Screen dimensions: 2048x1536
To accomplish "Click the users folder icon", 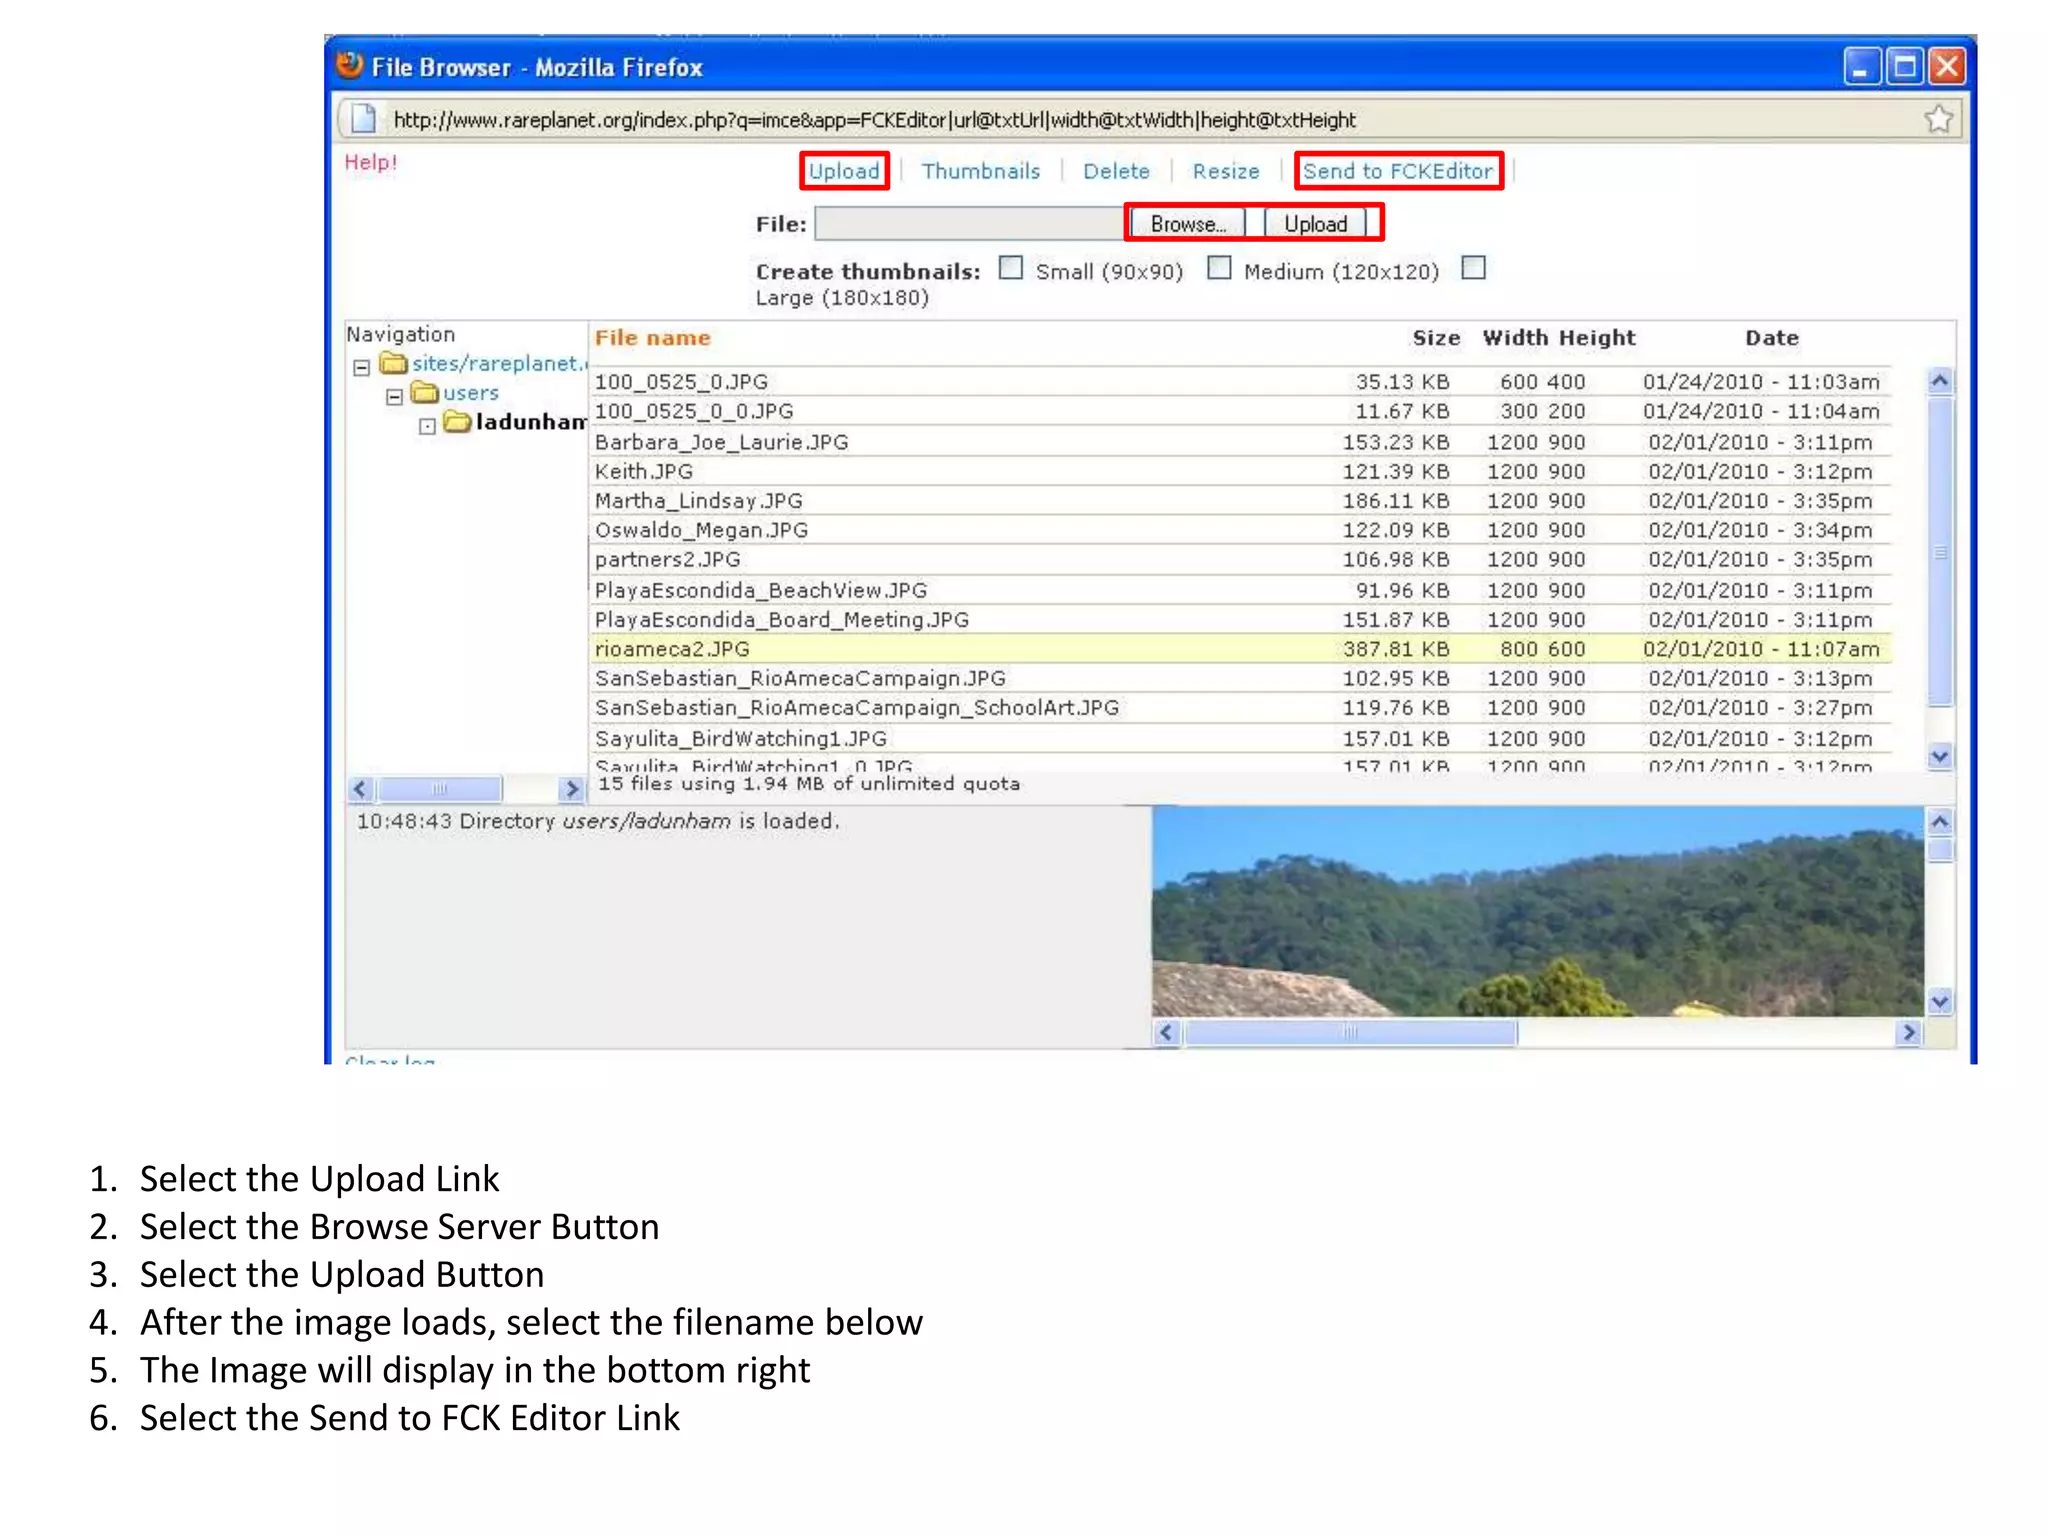I will (425, 392).
